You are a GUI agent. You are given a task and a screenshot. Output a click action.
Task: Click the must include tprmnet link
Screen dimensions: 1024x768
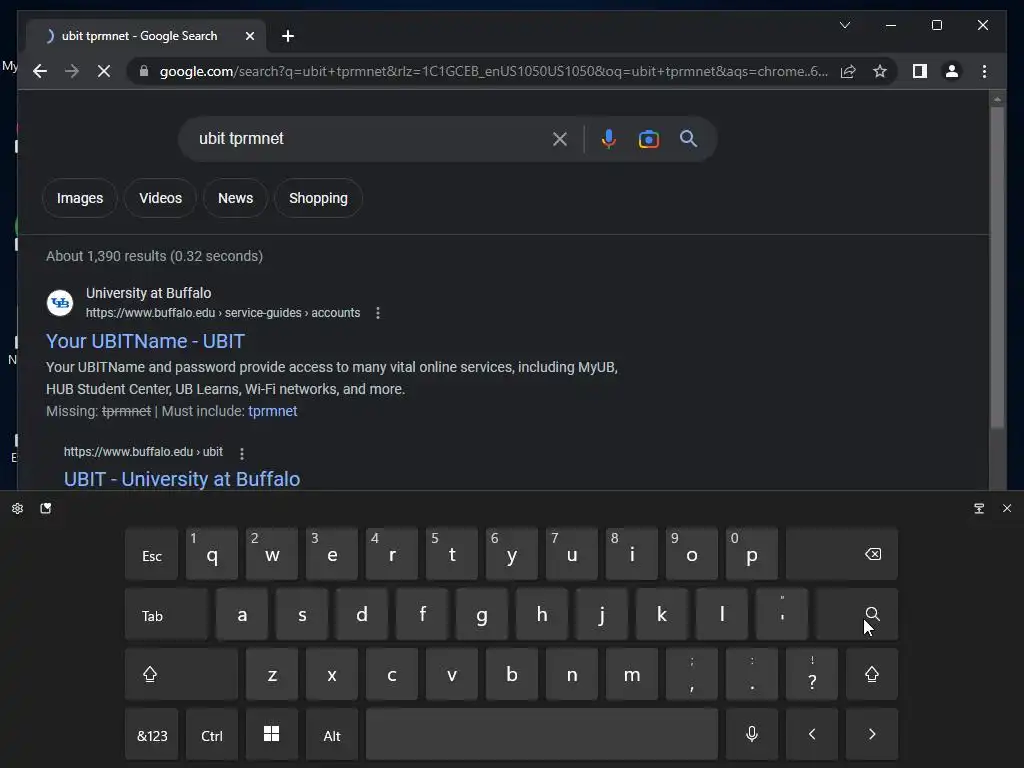coord(272,411)
